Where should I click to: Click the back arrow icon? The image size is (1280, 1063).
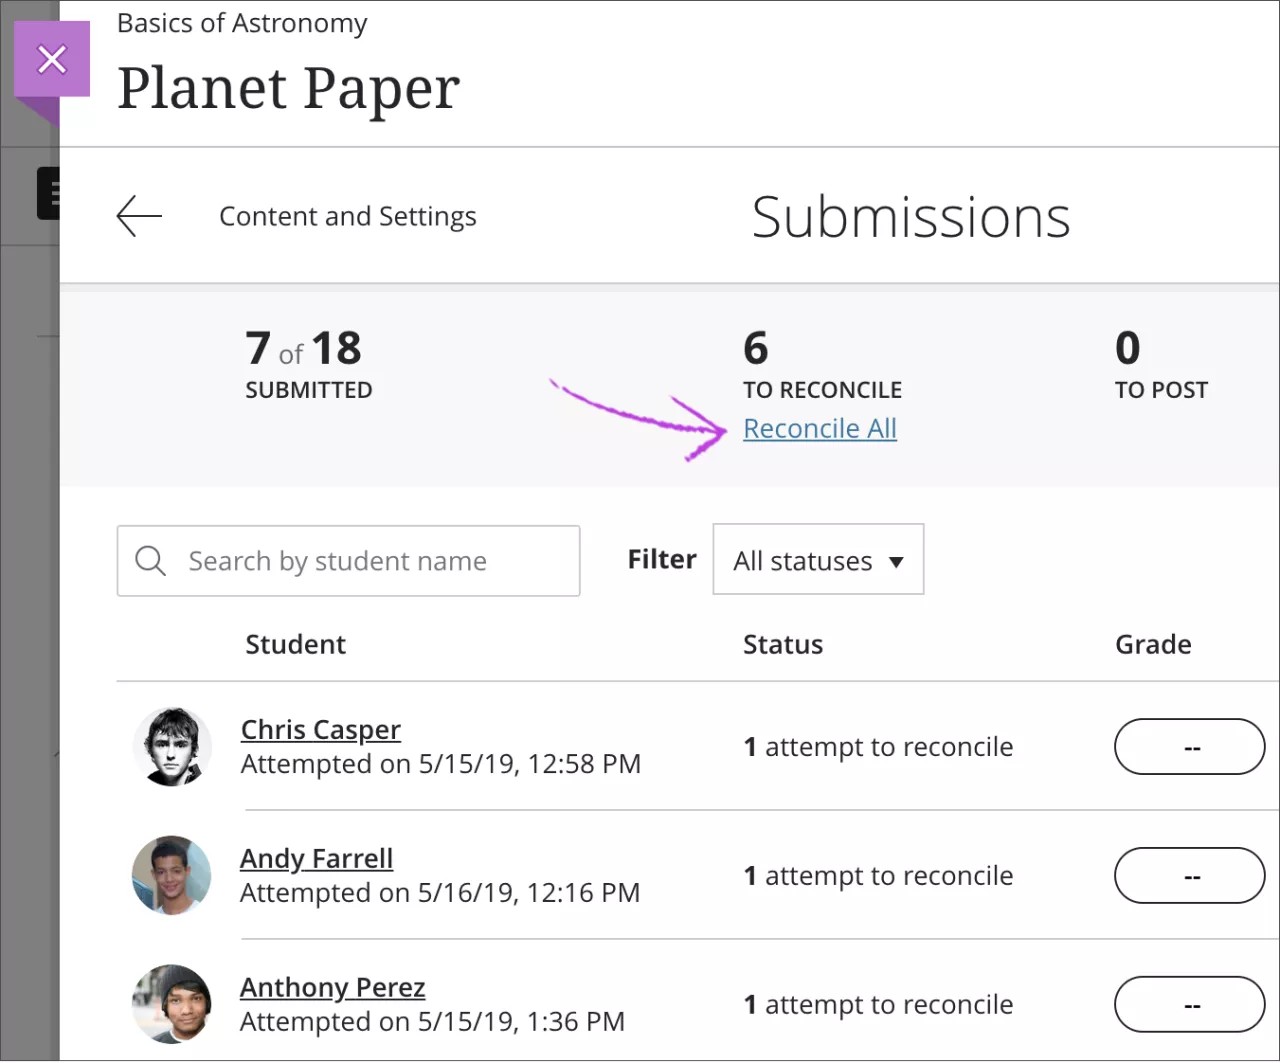click(139, 216)
